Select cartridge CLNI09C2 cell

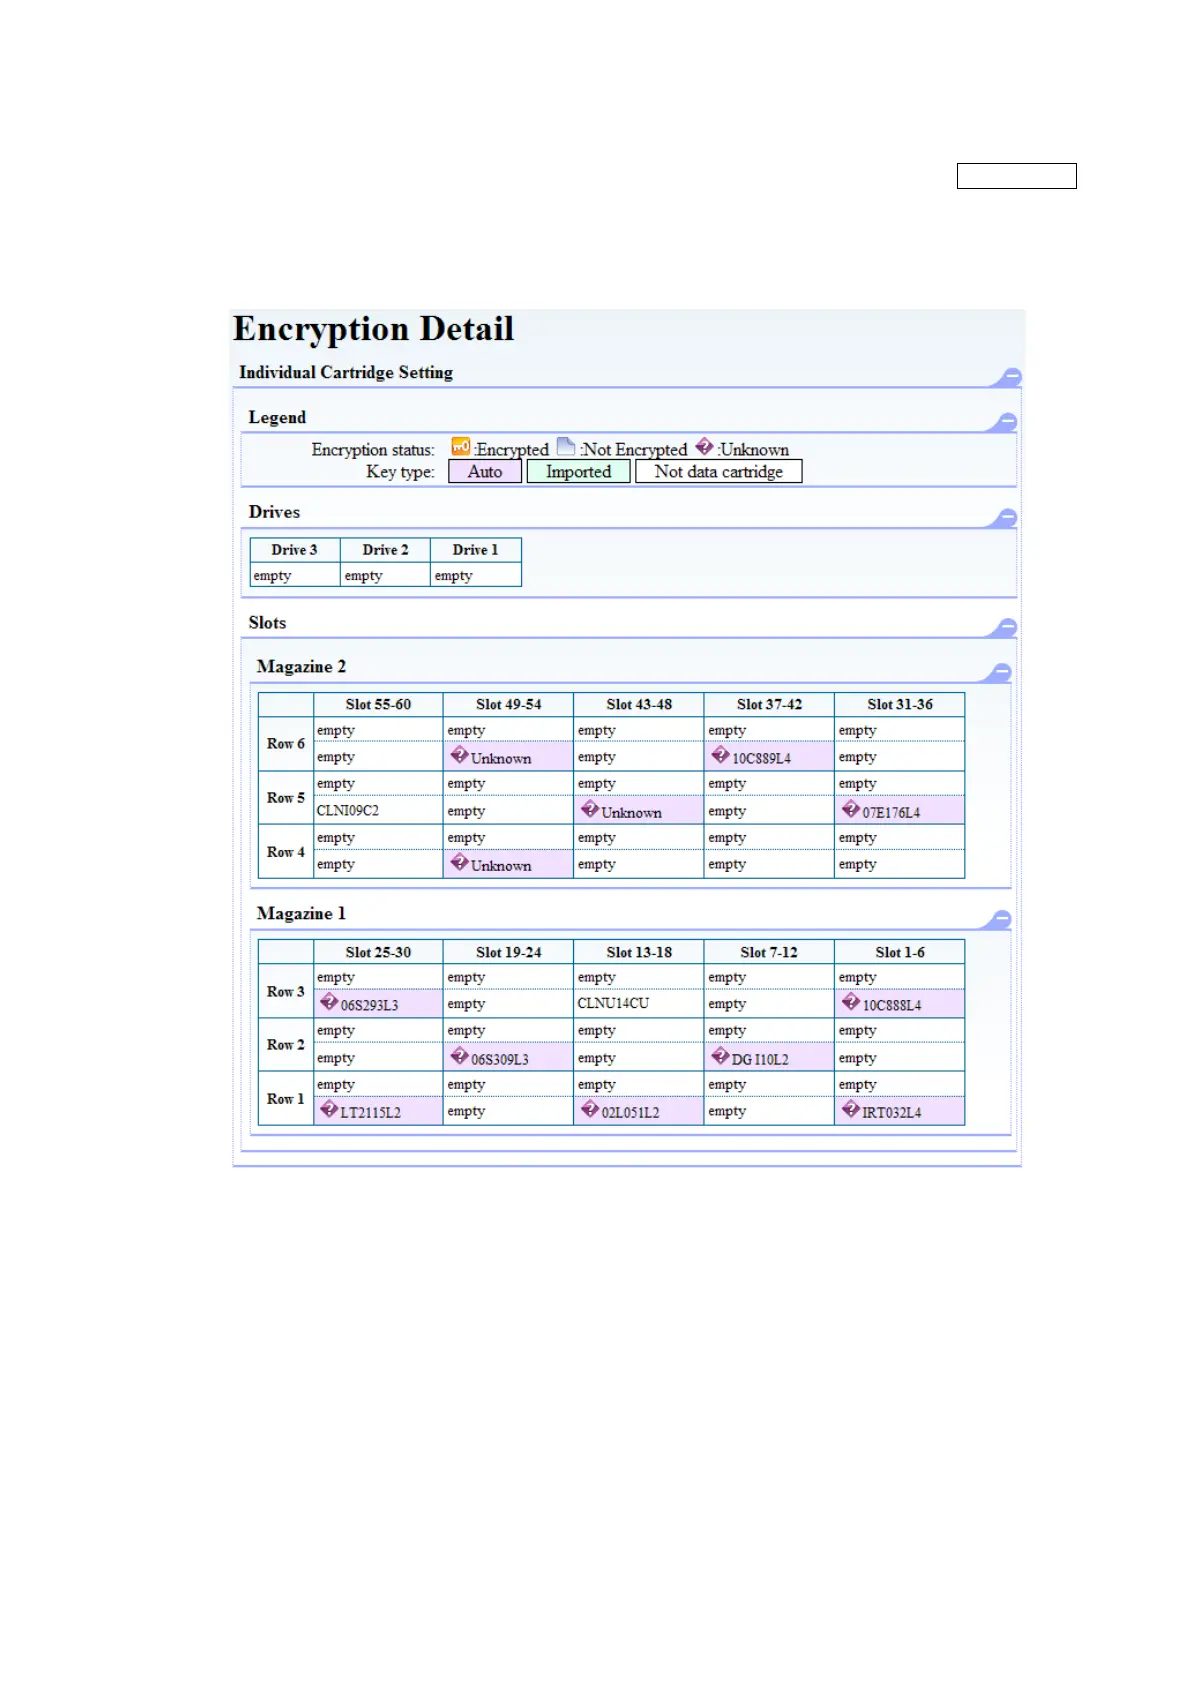(378, 810)
